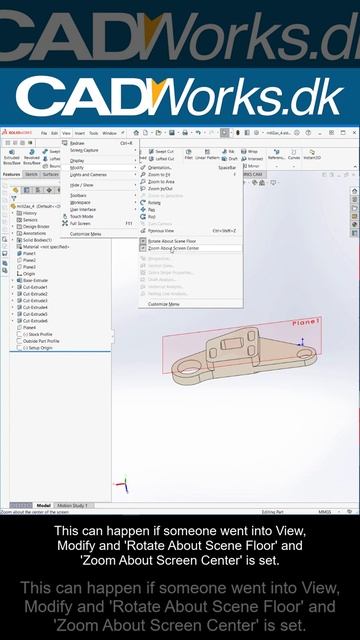Open the Lights and Cameras submenu
This screenshot has height=640, width=360.
tap(100, 175)
